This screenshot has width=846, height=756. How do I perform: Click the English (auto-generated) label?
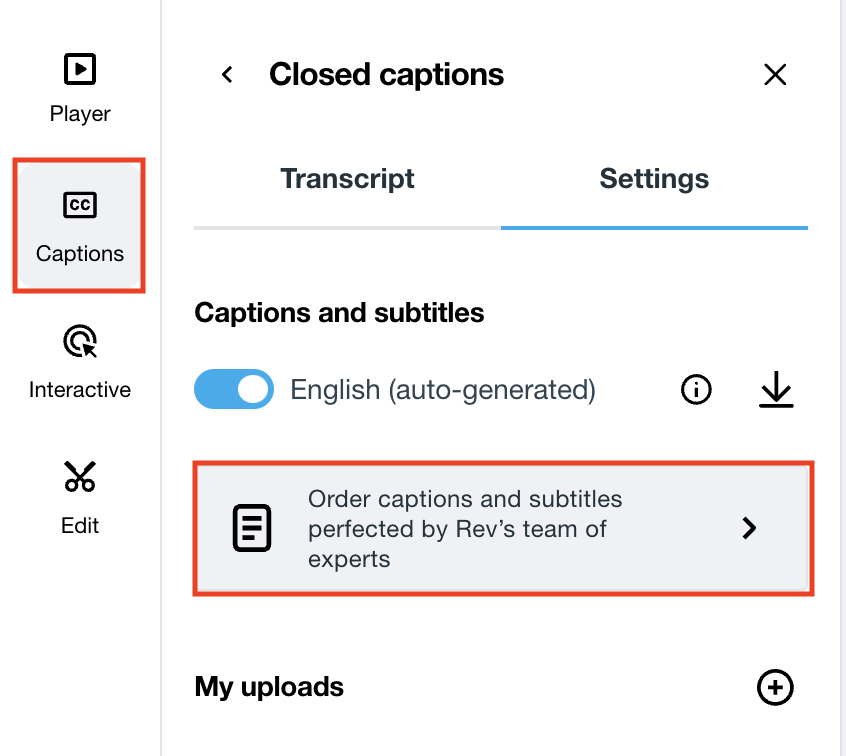443,390
